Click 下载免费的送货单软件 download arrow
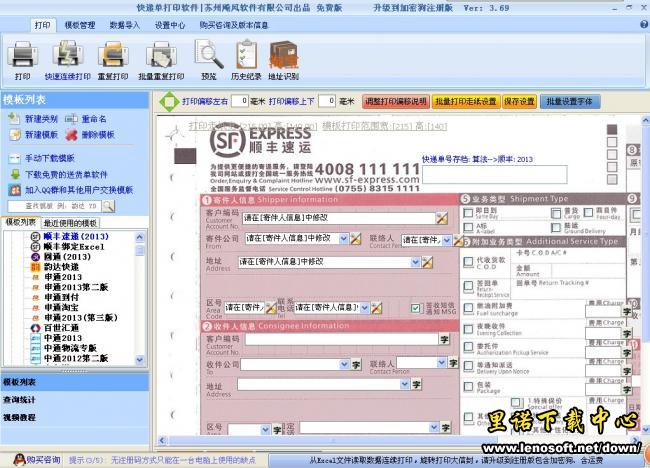Image resolution: width=650 pixels, height=468 pixels. [15, 174]
